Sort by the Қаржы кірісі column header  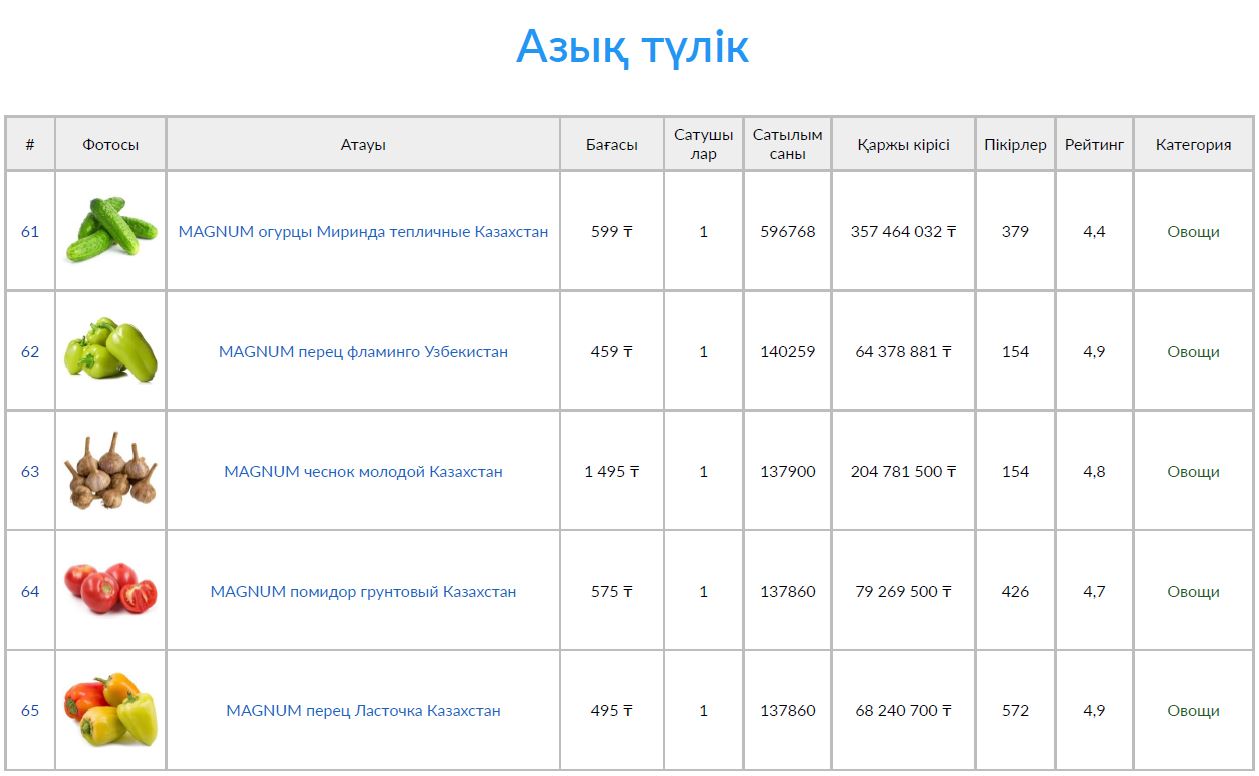click(x=903, y=144)
